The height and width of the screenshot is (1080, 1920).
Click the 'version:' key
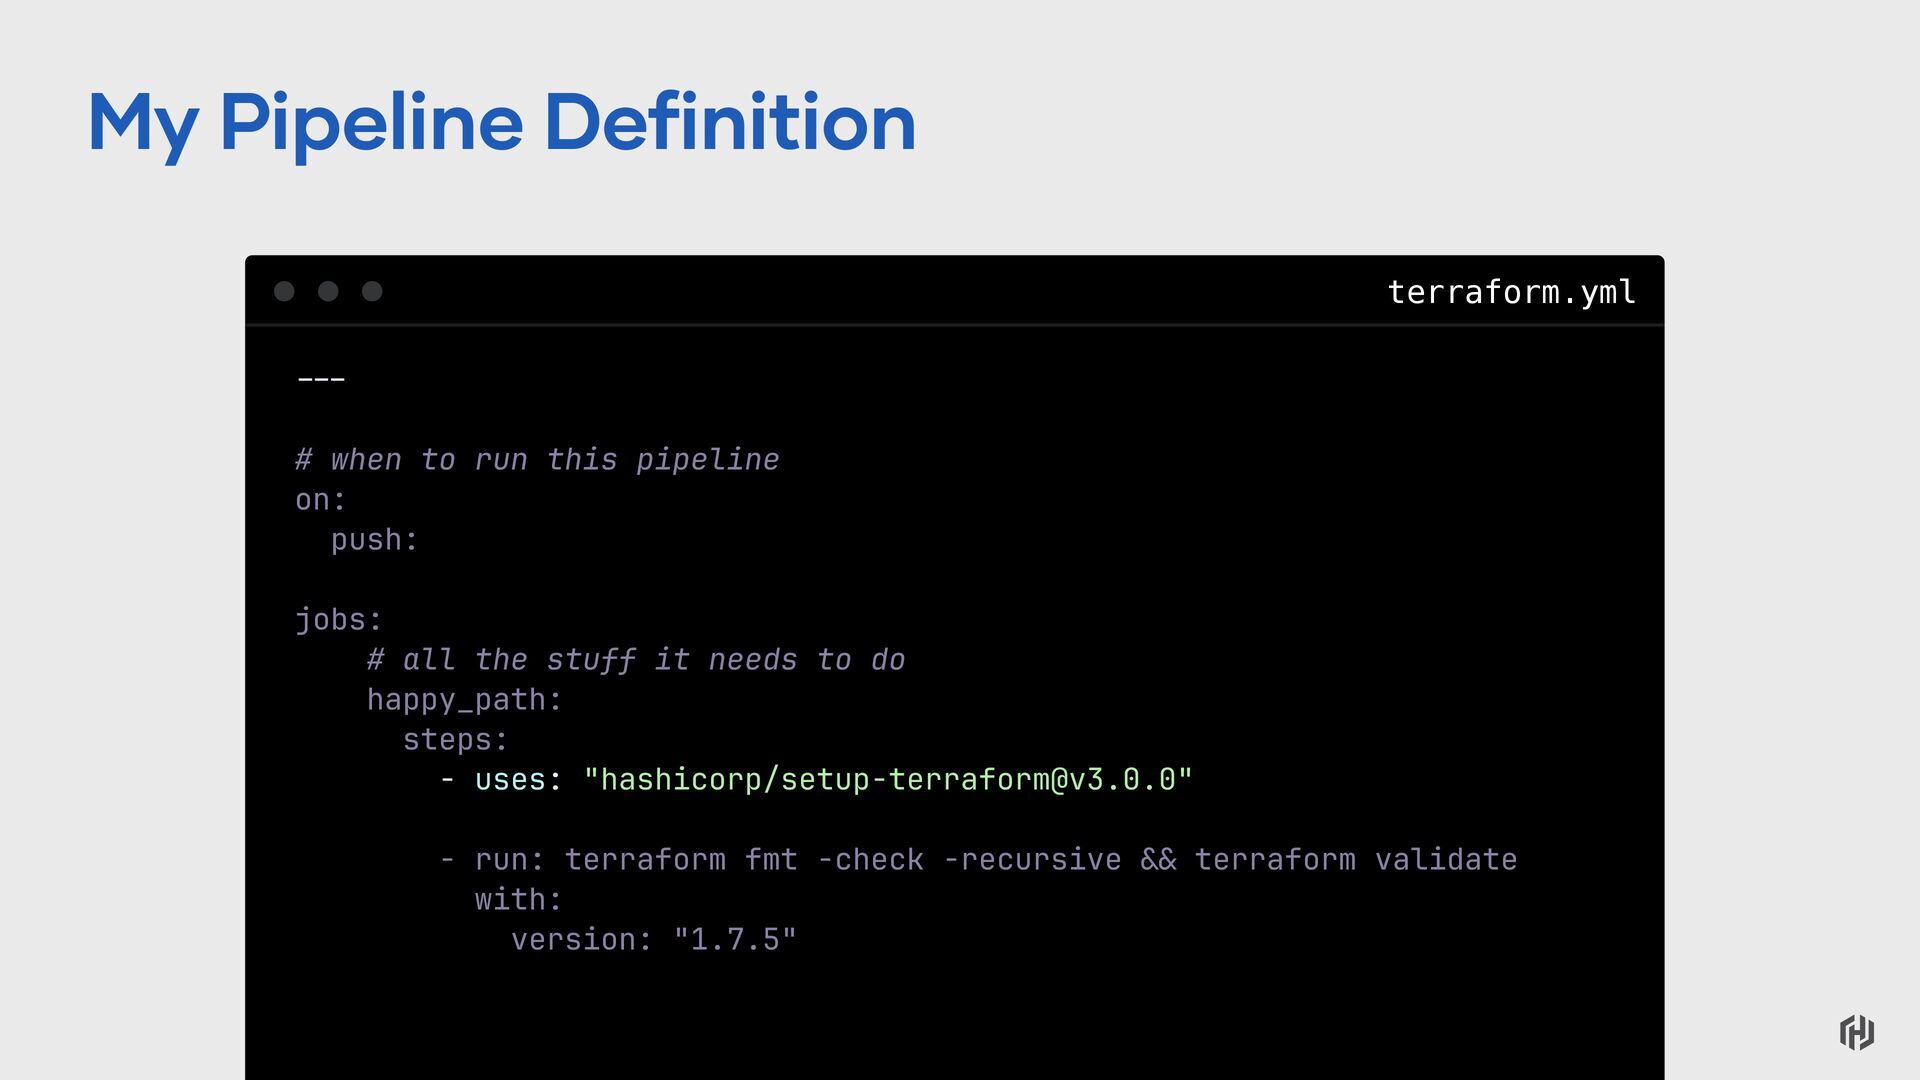(581, 940)
